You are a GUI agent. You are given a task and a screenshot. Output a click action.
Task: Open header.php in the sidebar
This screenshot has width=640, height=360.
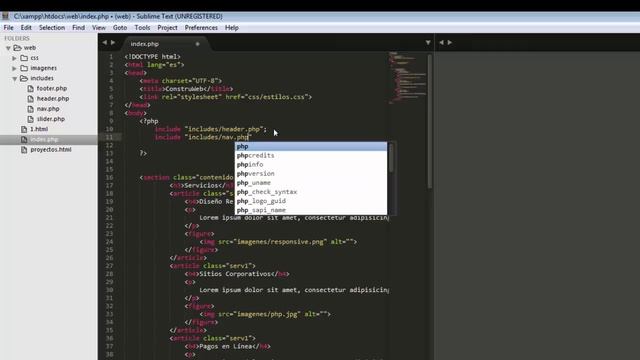53,99
